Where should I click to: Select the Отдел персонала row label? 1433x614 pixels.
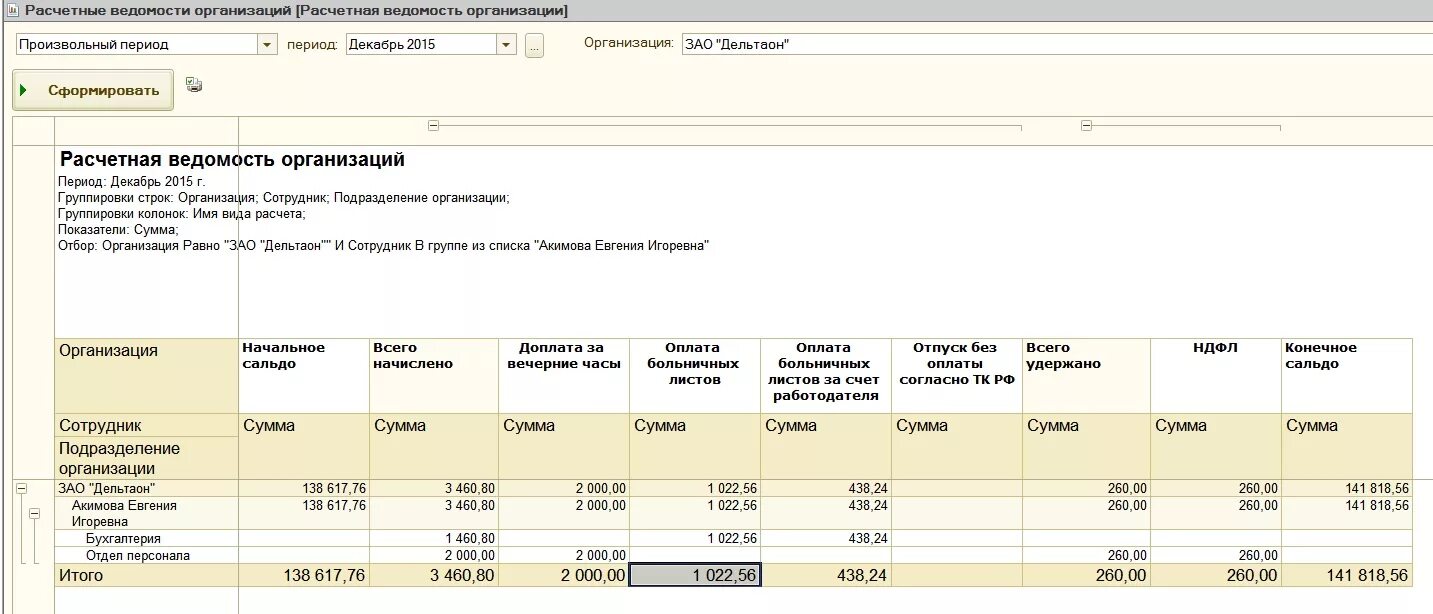[147, 555]
